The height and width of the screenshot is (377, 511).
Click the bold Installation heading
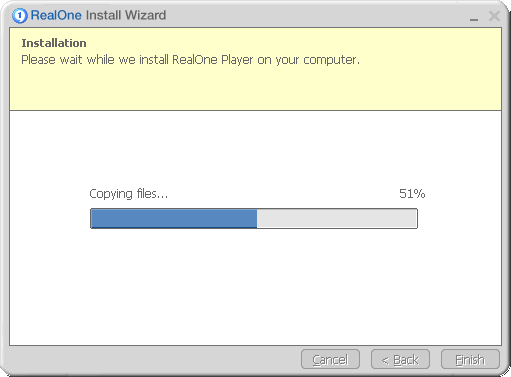(x=54, y=43)
